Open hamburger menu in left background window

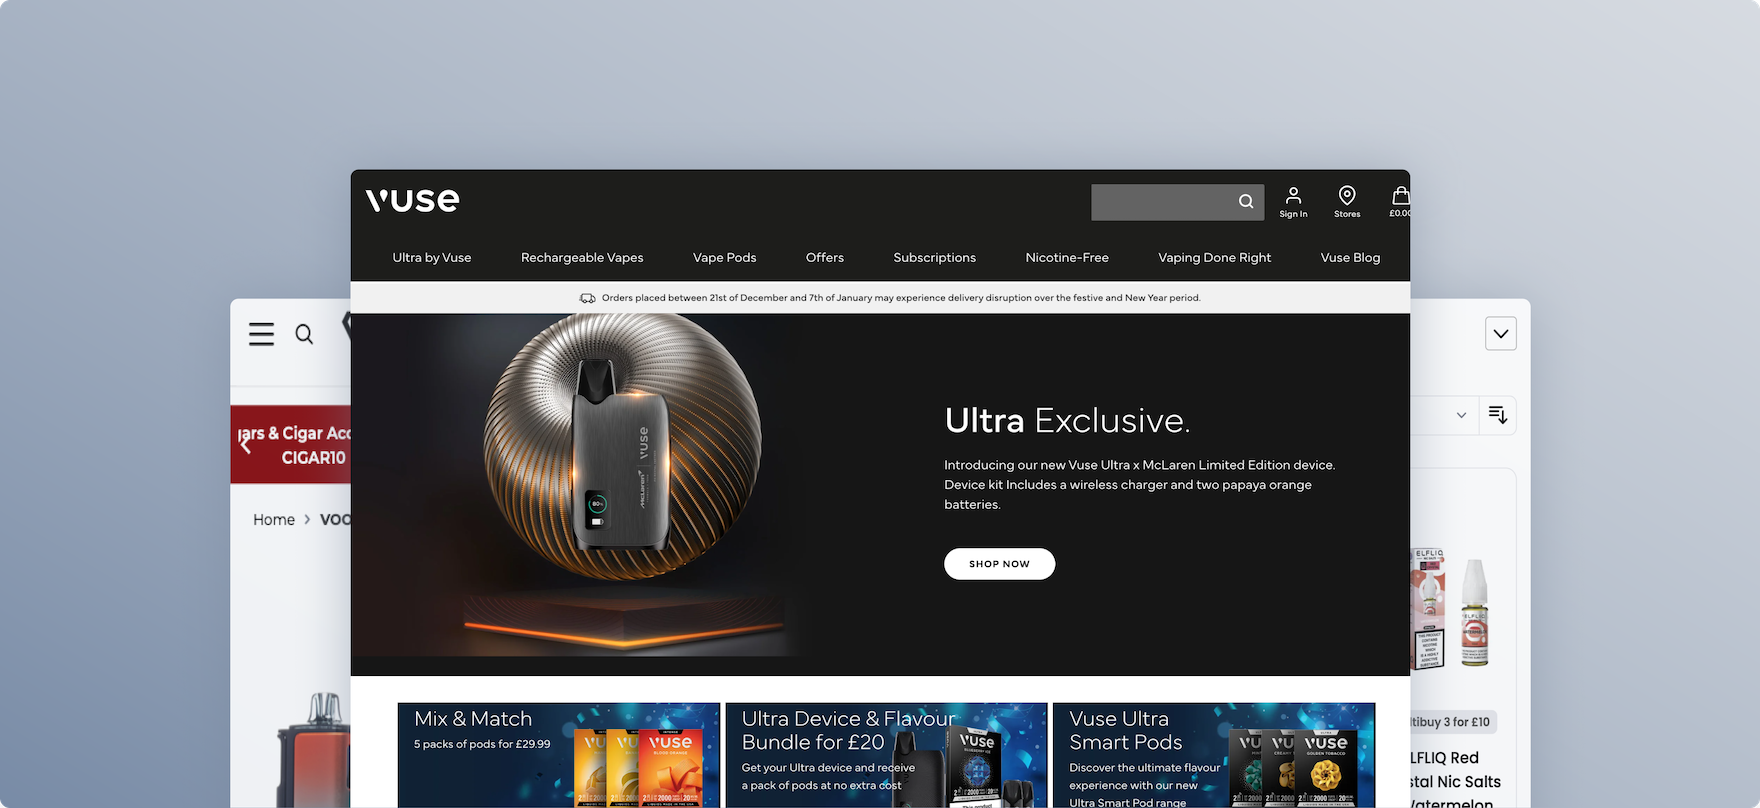pos(261,334)
